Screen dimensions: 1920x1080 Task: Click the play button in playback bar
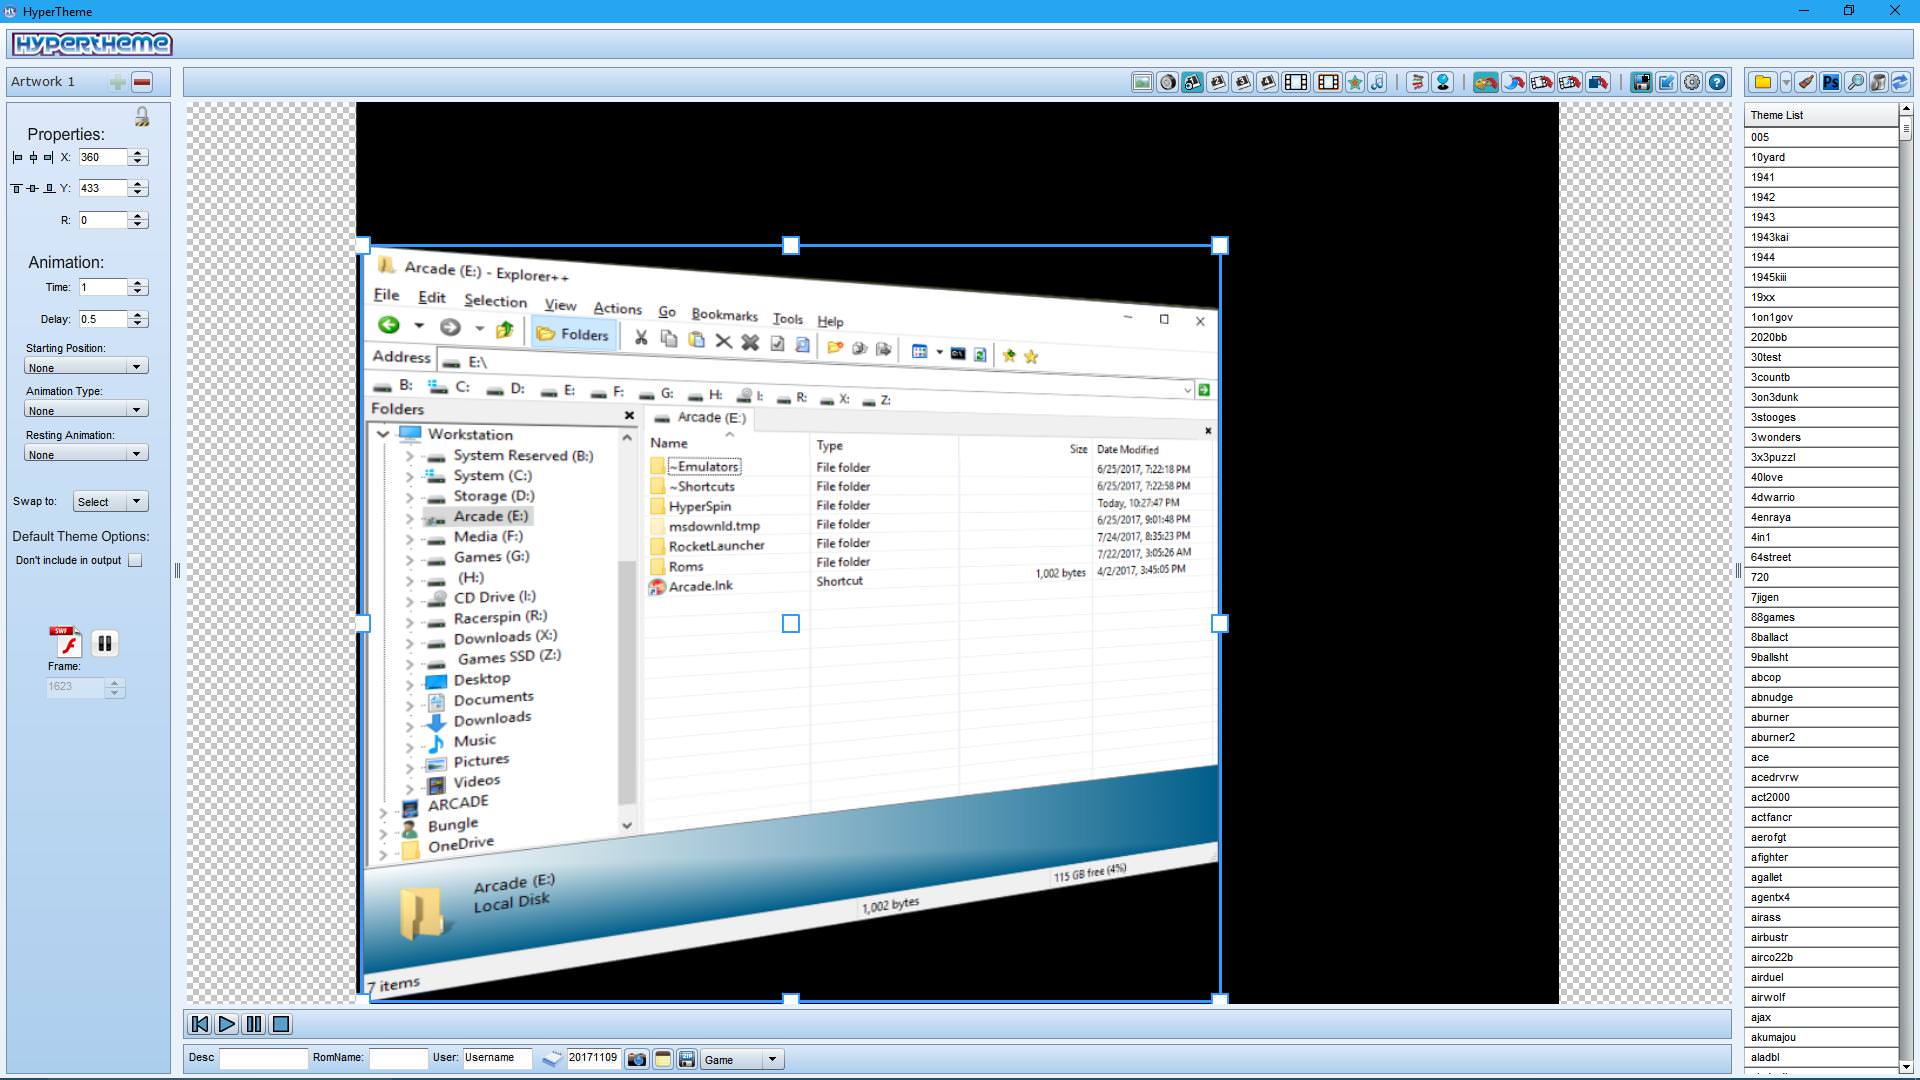[227, 1024]
